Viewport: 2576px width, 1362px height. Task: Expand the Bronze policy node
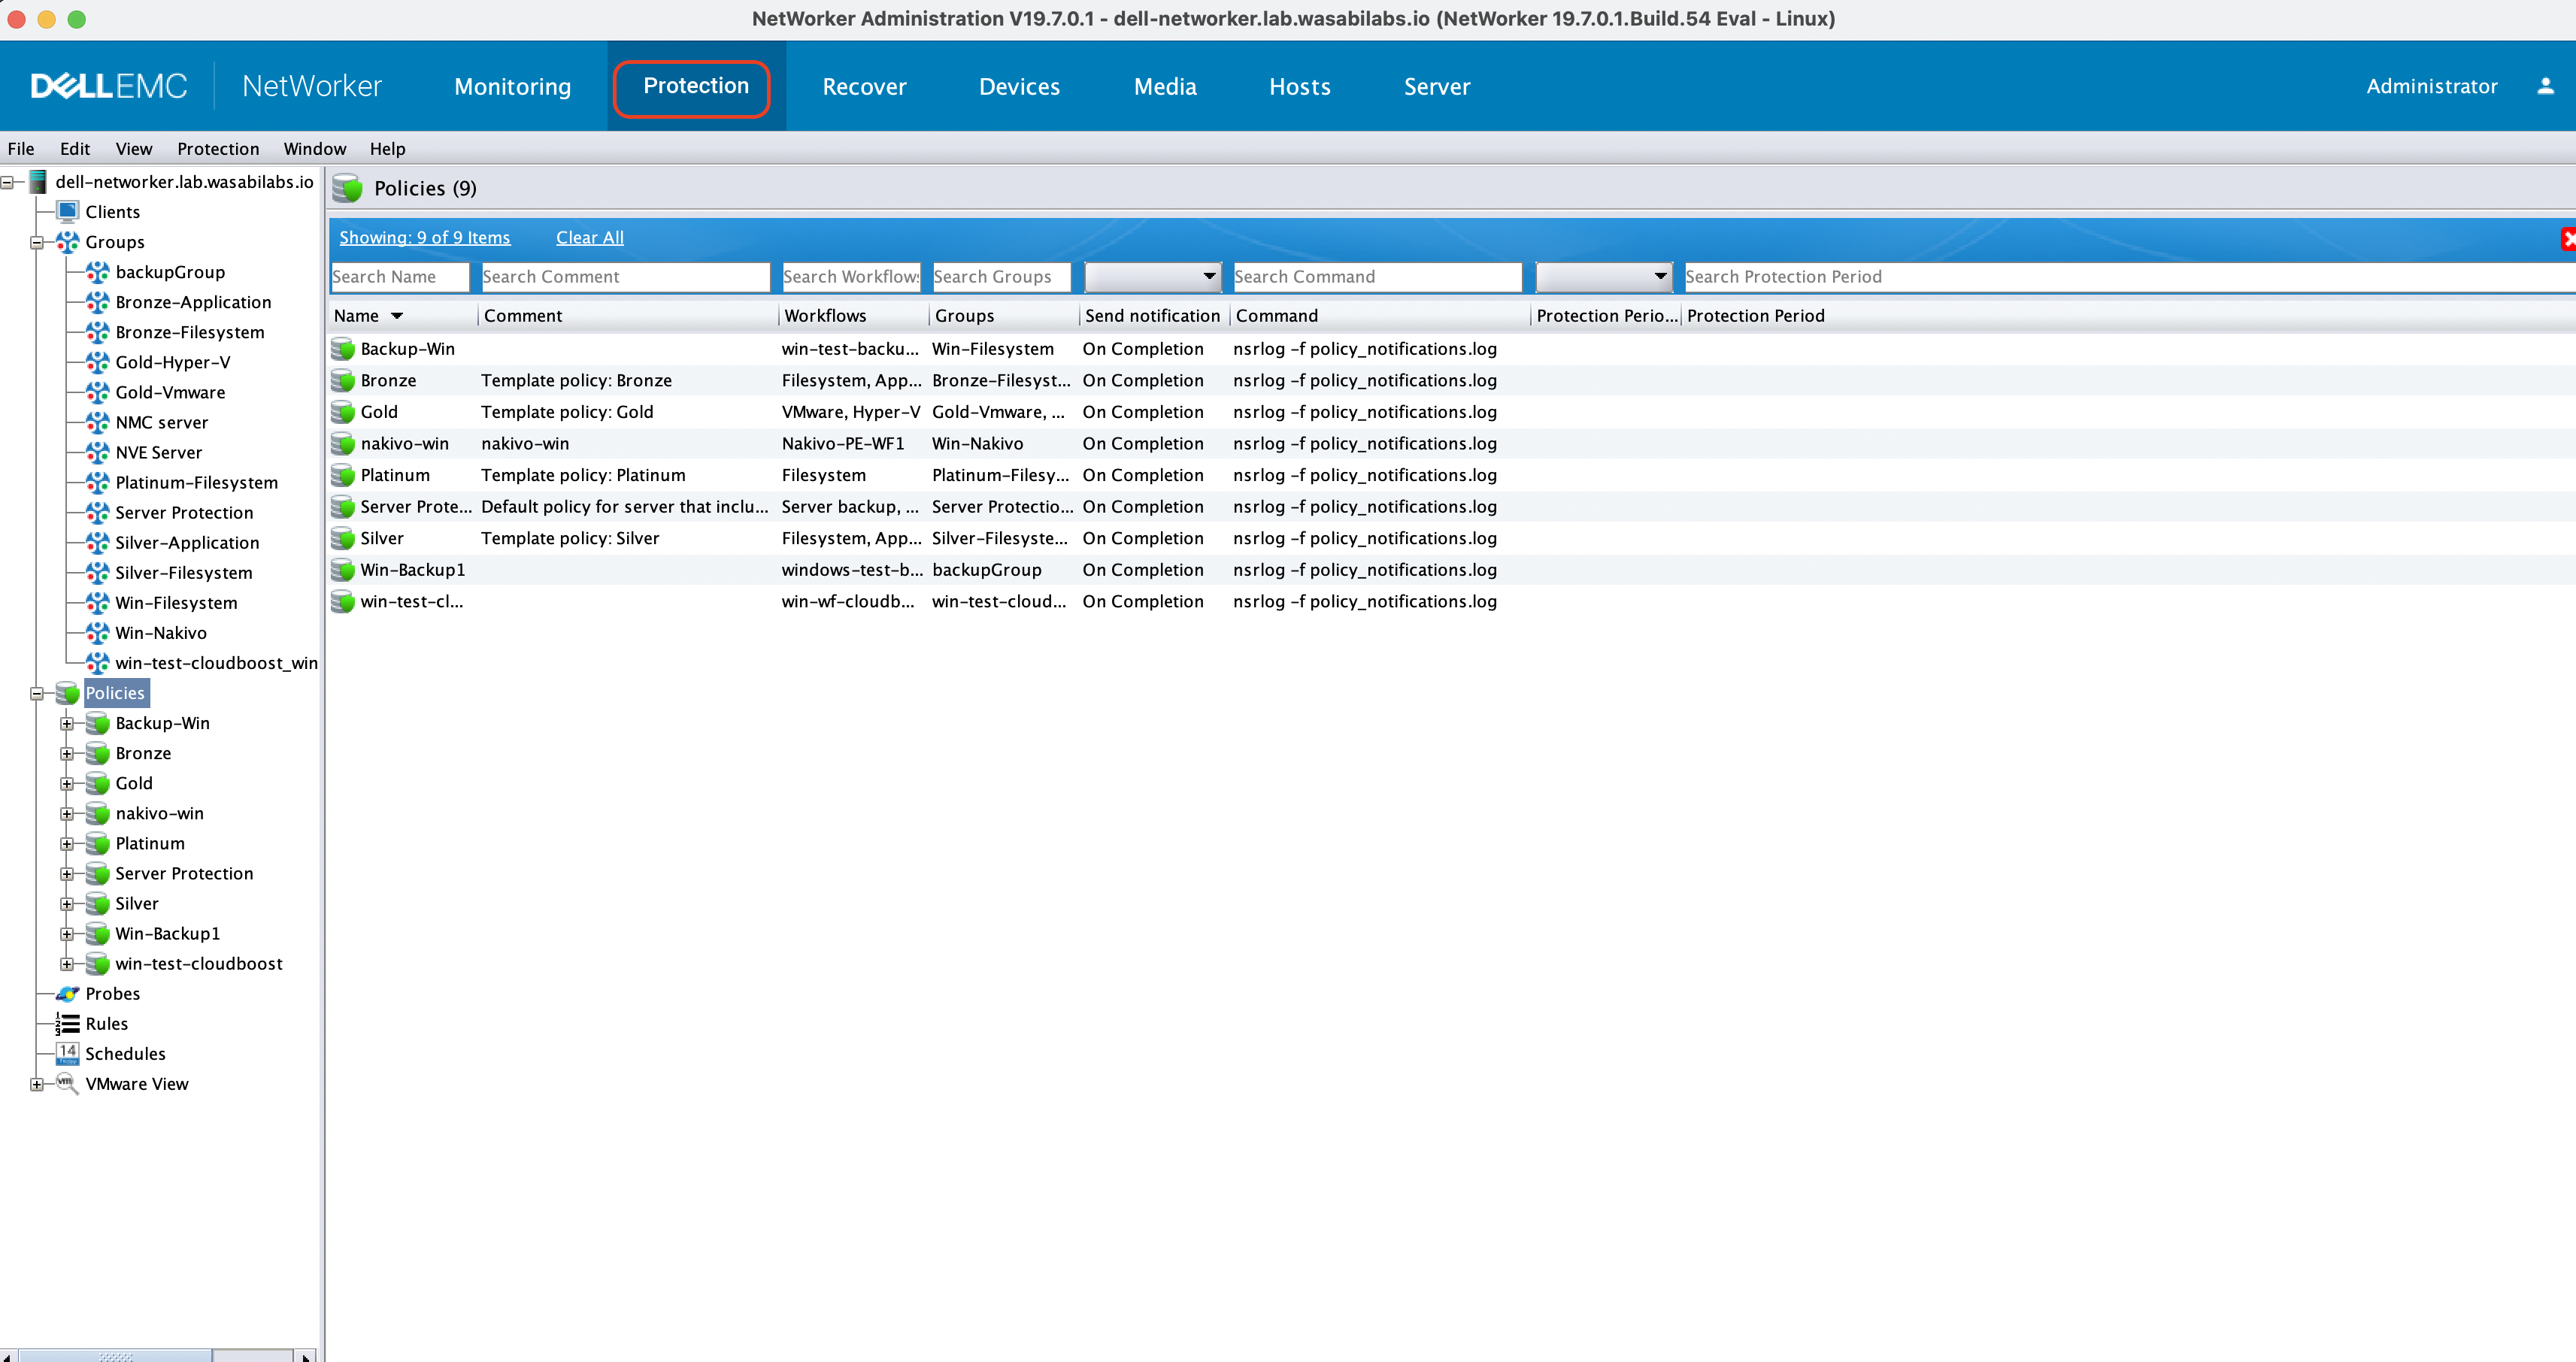[x=67, y=753]
